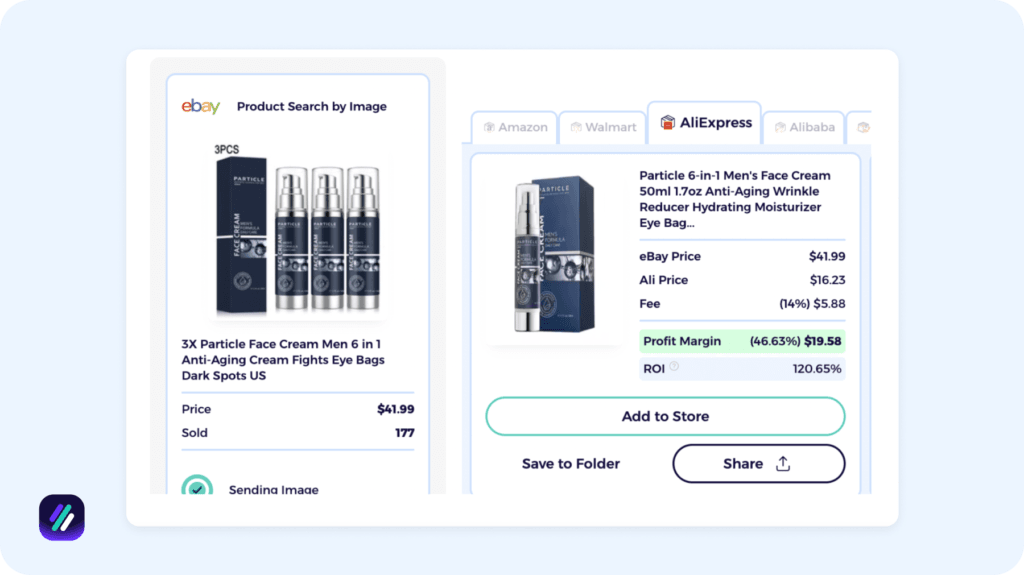Viewport: 1024px width, 575px height.
Task: Open the purple app logo icon
Action: 62,518
